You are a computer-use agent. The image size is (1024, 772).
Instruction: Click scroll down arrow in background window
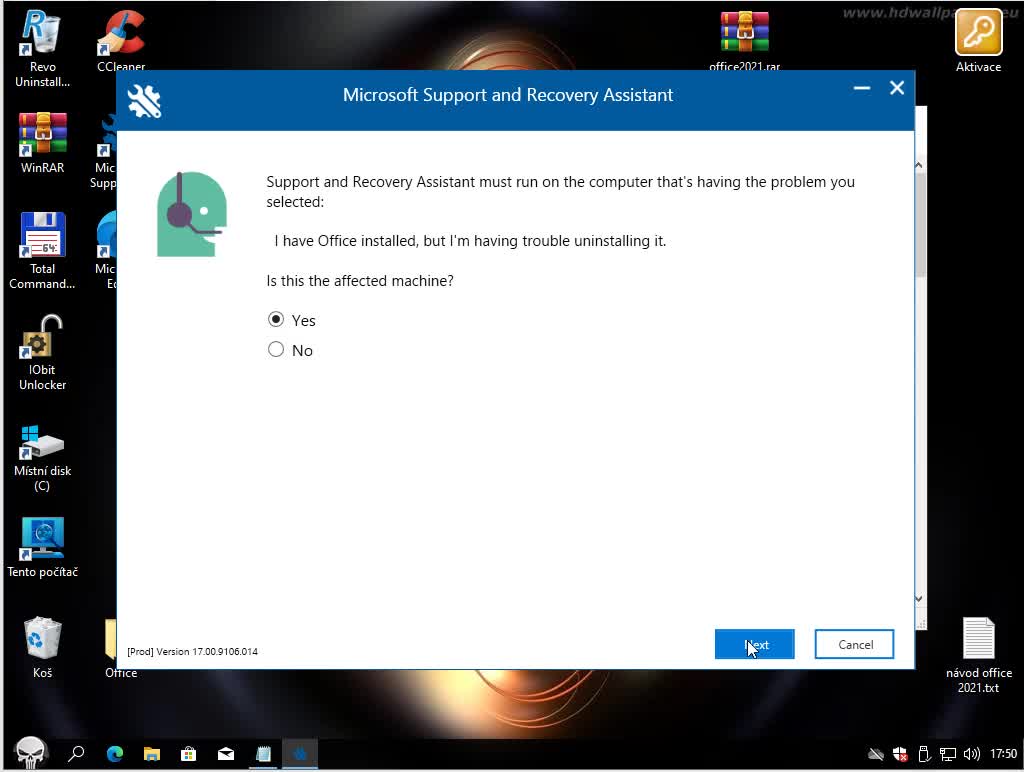click(x=919, y=598)
